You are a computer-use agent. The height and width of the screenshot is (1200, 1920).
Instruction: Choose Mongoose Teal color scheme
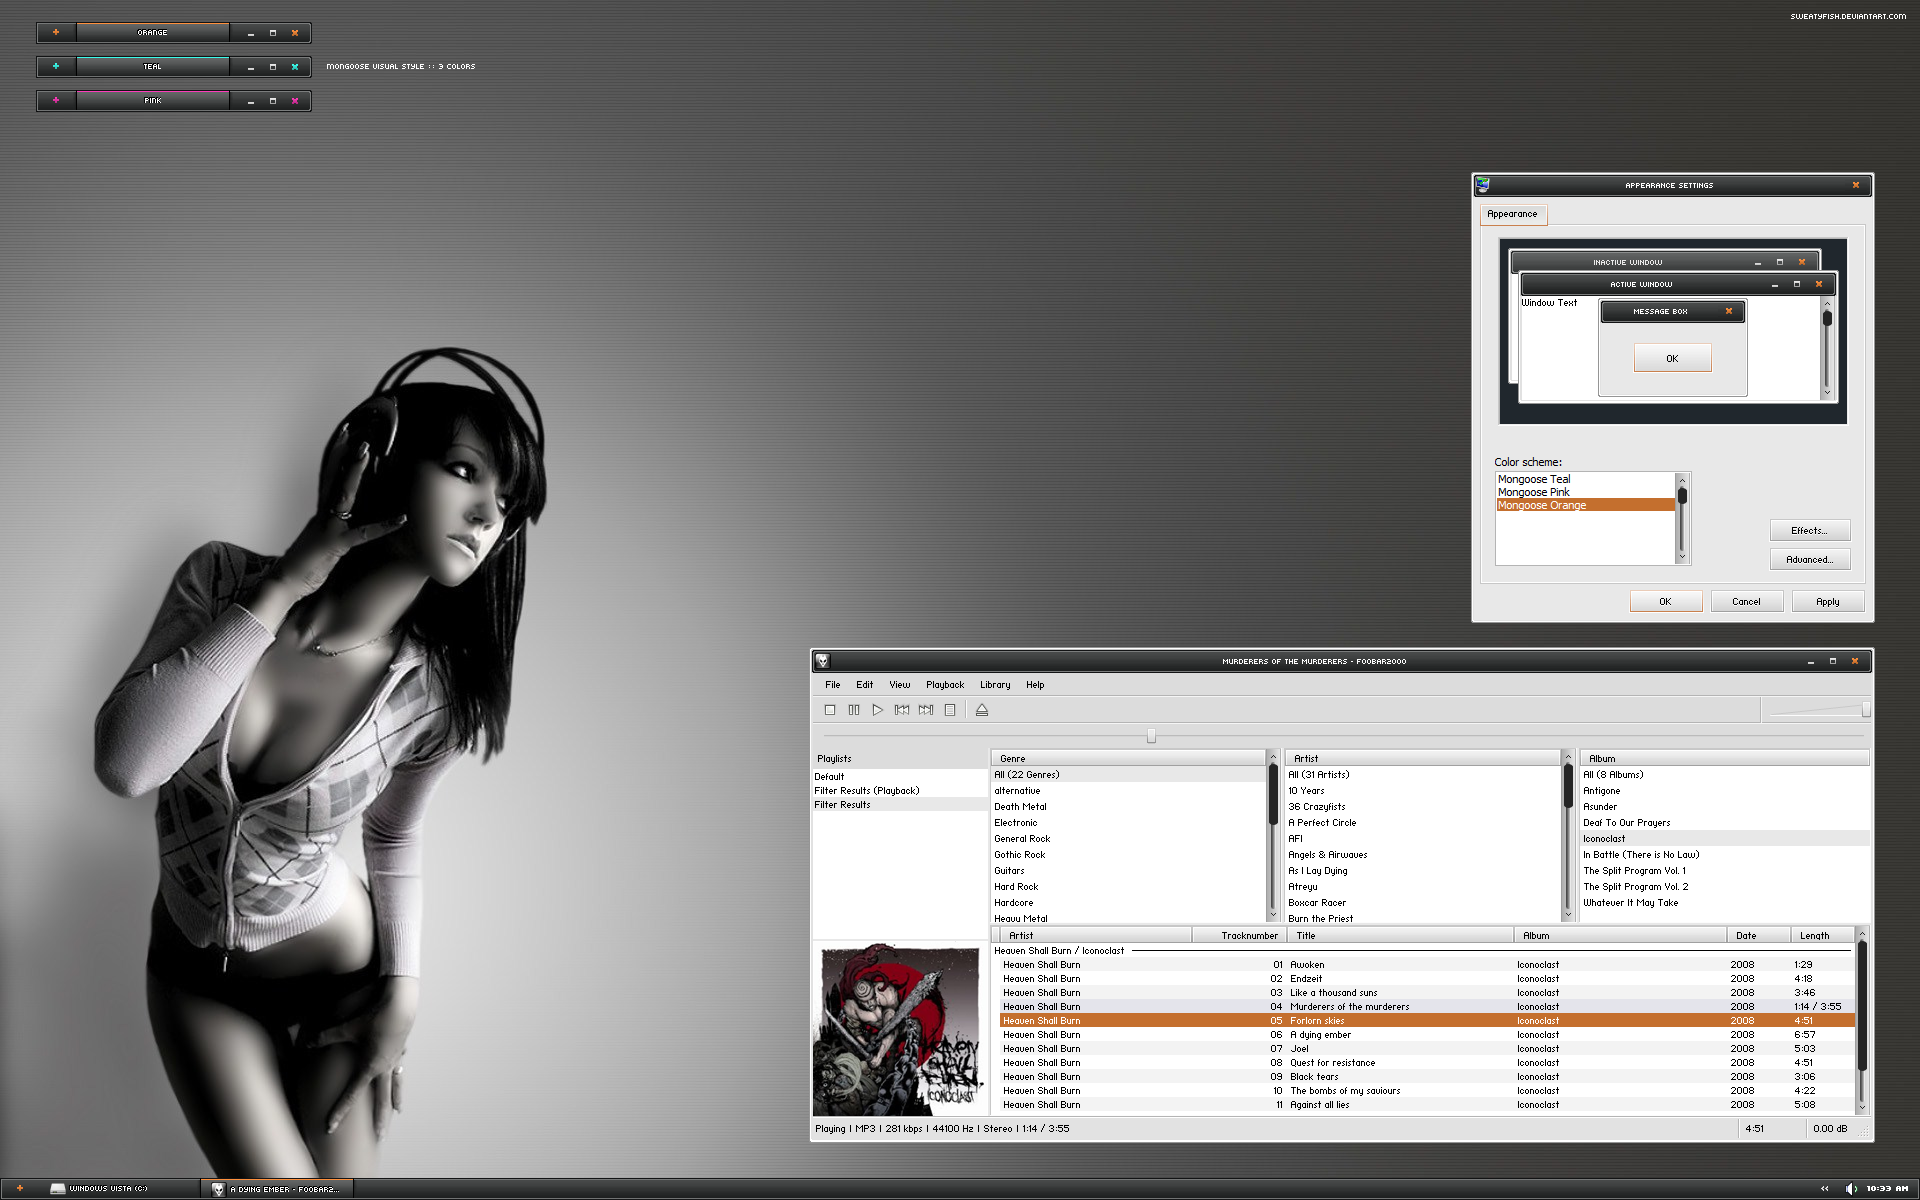pyautogui.click(x=1534, y=479)
